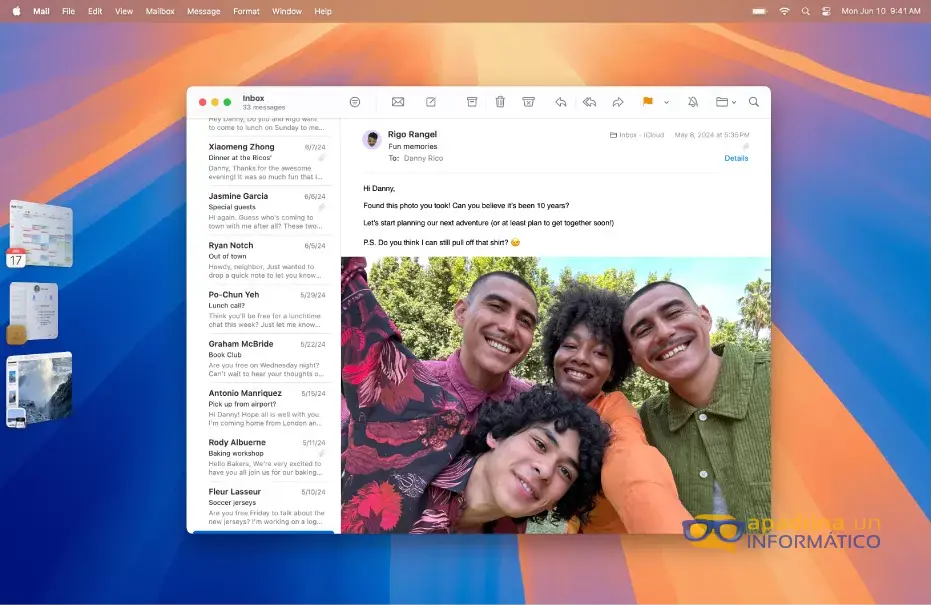932x606 pixels.
Task: Compose a new message
Action: point(431,102)
